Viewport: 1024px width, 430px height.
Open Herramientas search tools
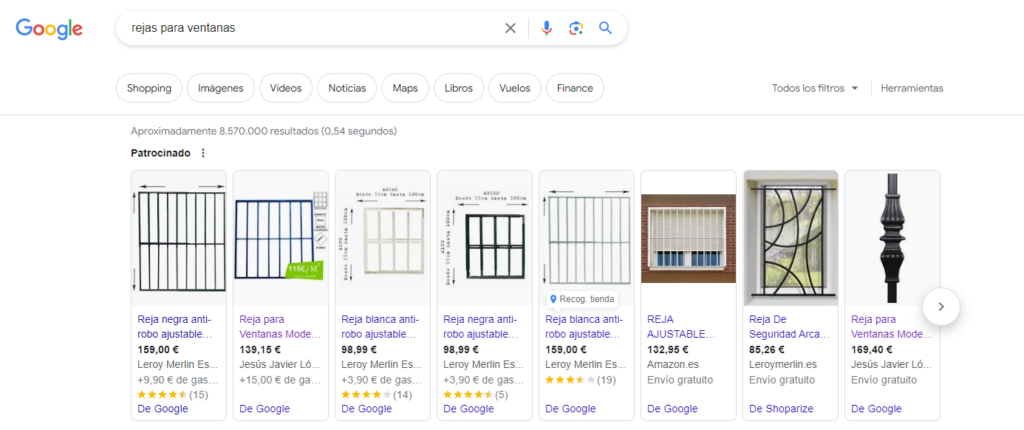[x=912, y=88]
